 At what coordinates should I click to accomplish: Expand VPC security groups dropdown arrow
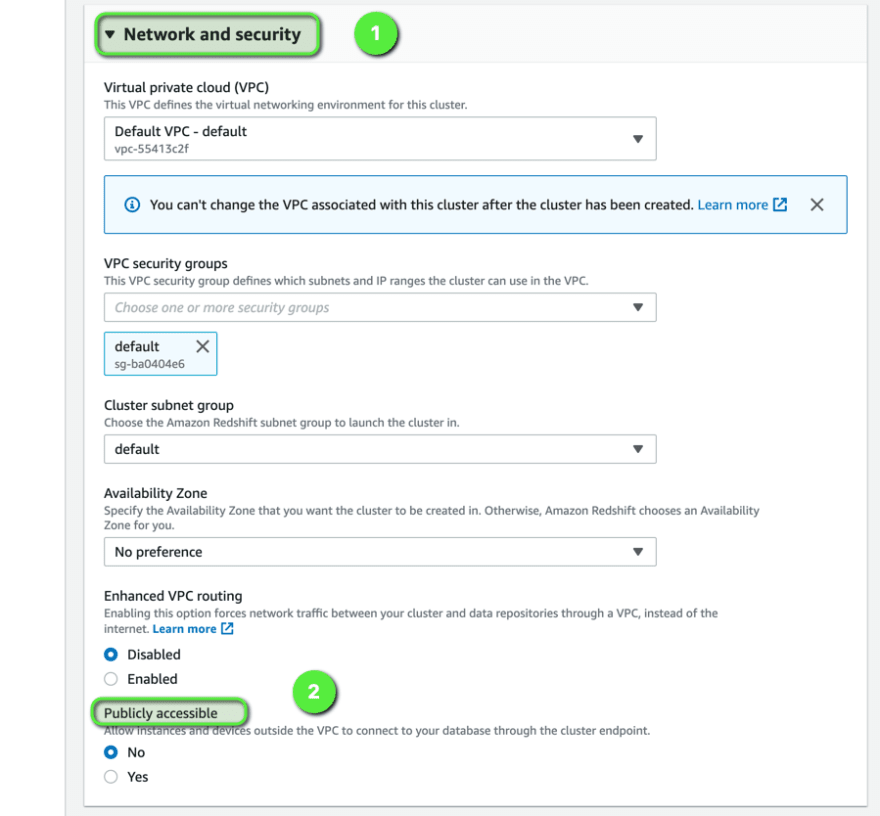(638, 307)
